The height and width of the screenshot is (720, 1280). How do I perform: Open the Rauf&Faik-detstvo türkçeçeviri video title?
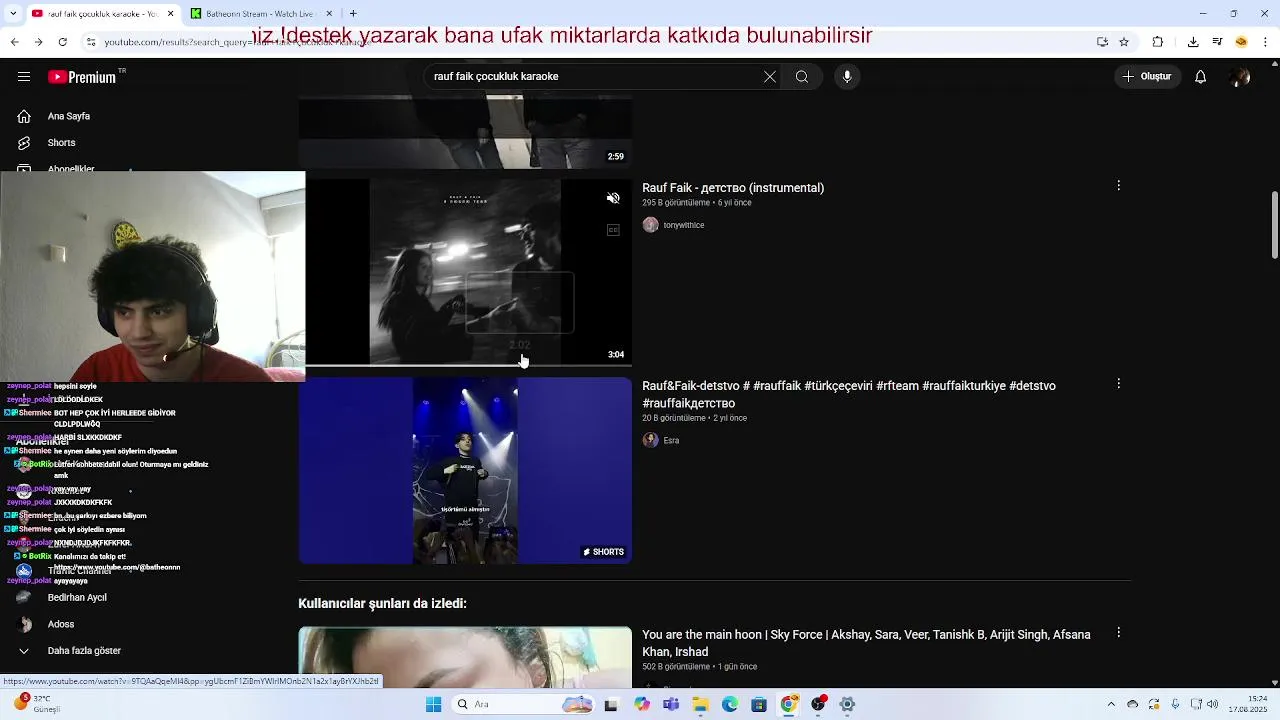pyautogui.click(x=849, y=394)
